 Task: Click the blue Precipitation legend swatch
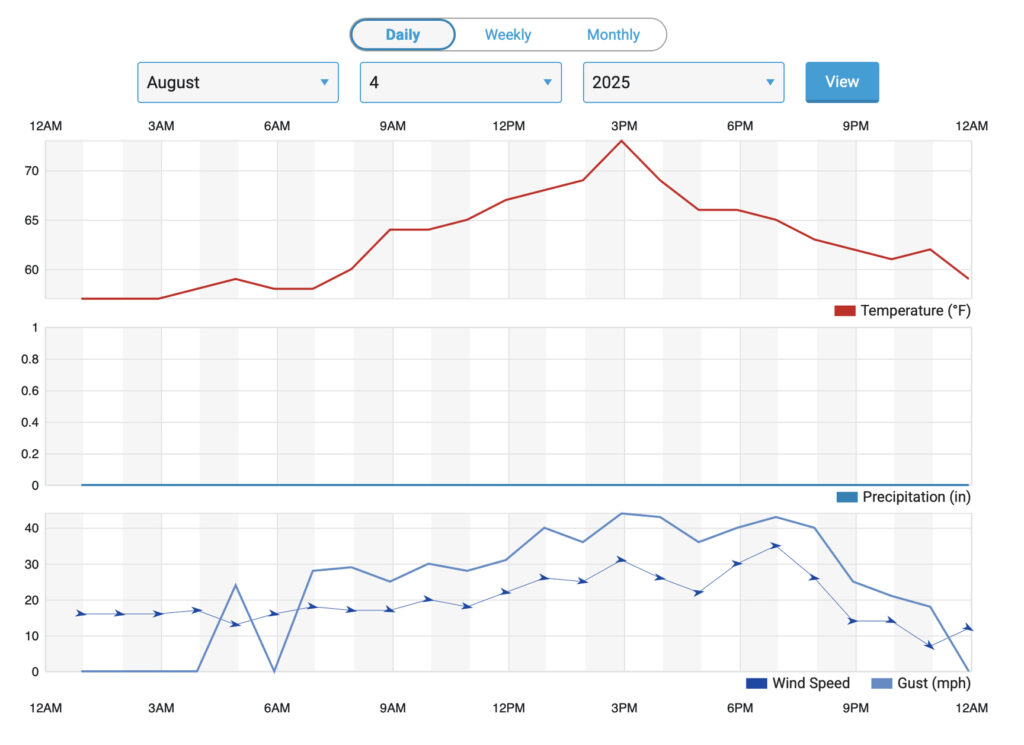(x=847, y=497)
